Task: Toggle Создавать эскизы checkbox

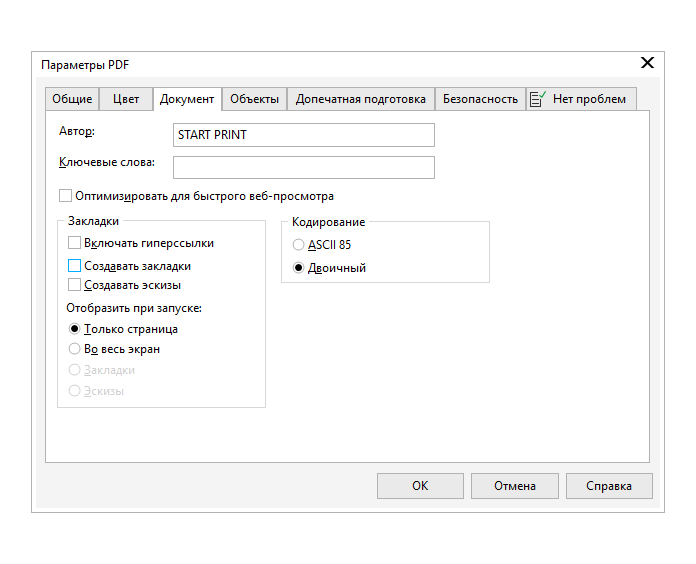Action: point(74,285)
